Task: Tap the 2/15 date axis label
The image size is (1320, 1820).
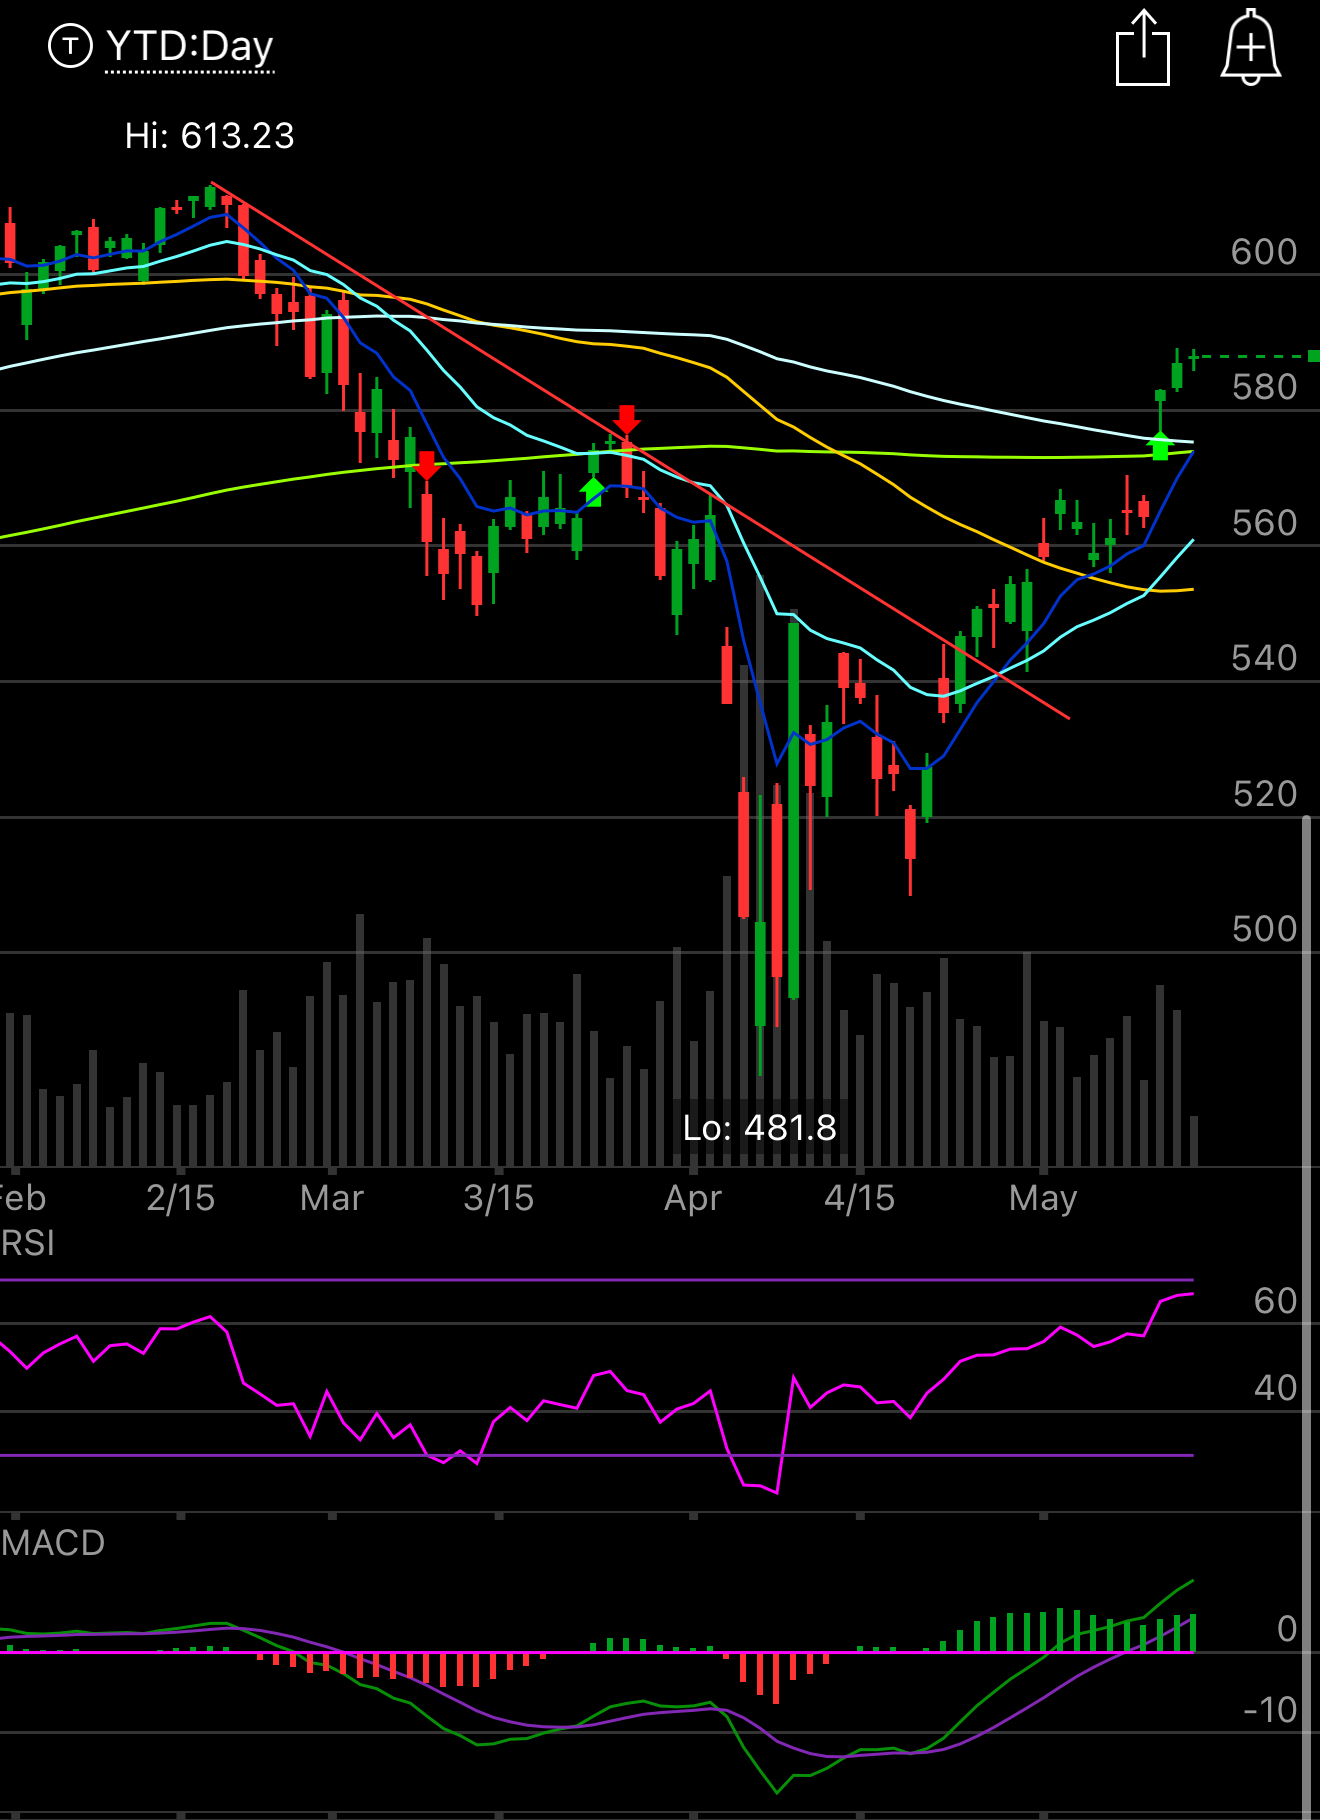Action: [x=180, y=1197]
